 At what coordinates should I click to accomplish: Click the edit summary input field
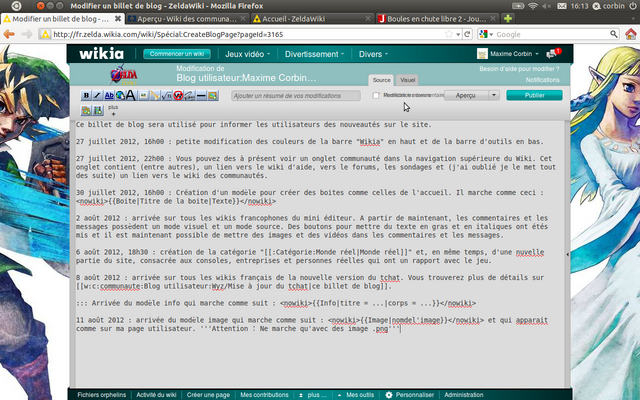click(296, 96)
